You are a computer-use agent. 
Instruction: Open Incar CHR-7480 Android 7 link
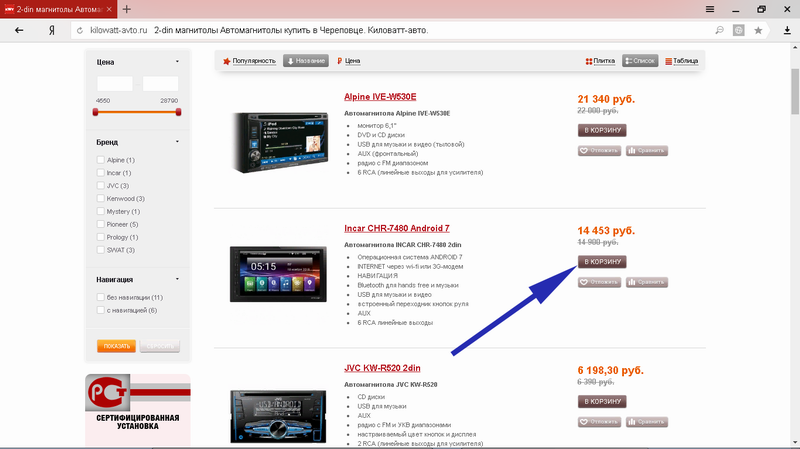coord(396,228)
